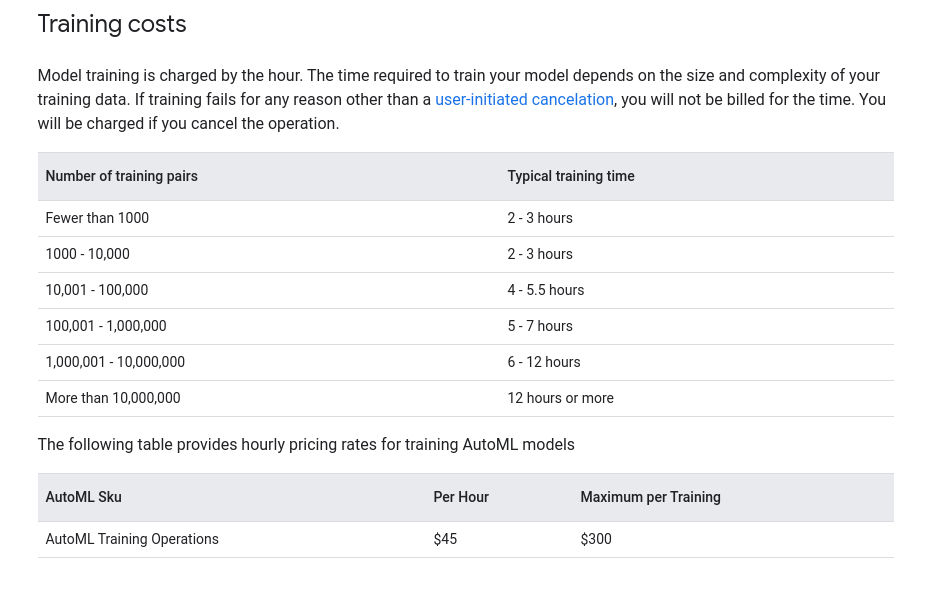Click the 6 - 12 hours value
The width and height of the screenshot is (929, 601).
point(544,362)
